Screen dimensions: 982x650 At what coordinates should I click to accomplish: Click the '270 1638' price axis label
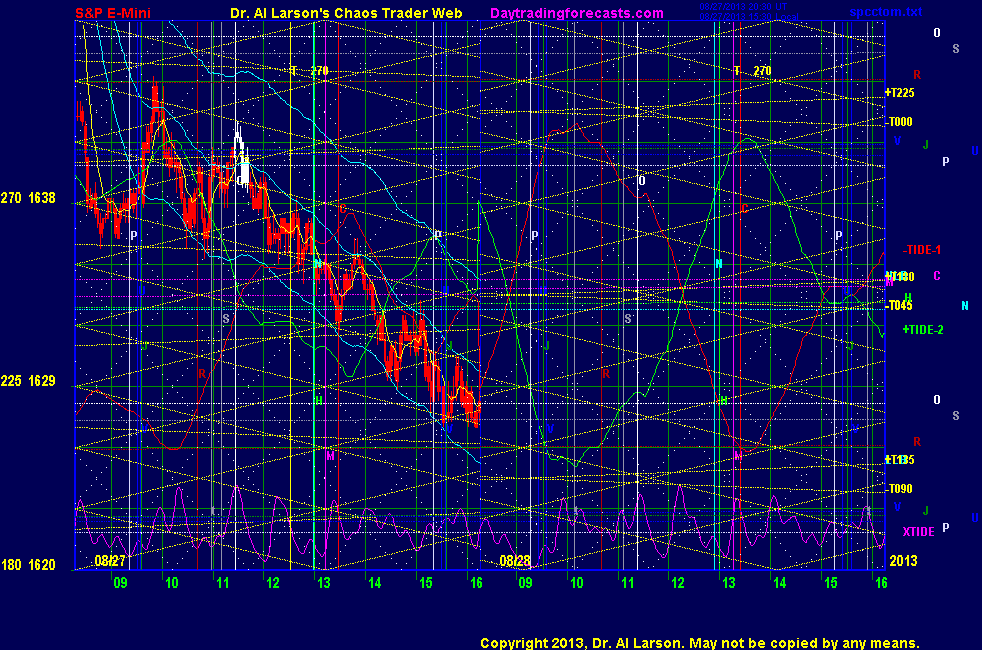pos(28,198)
